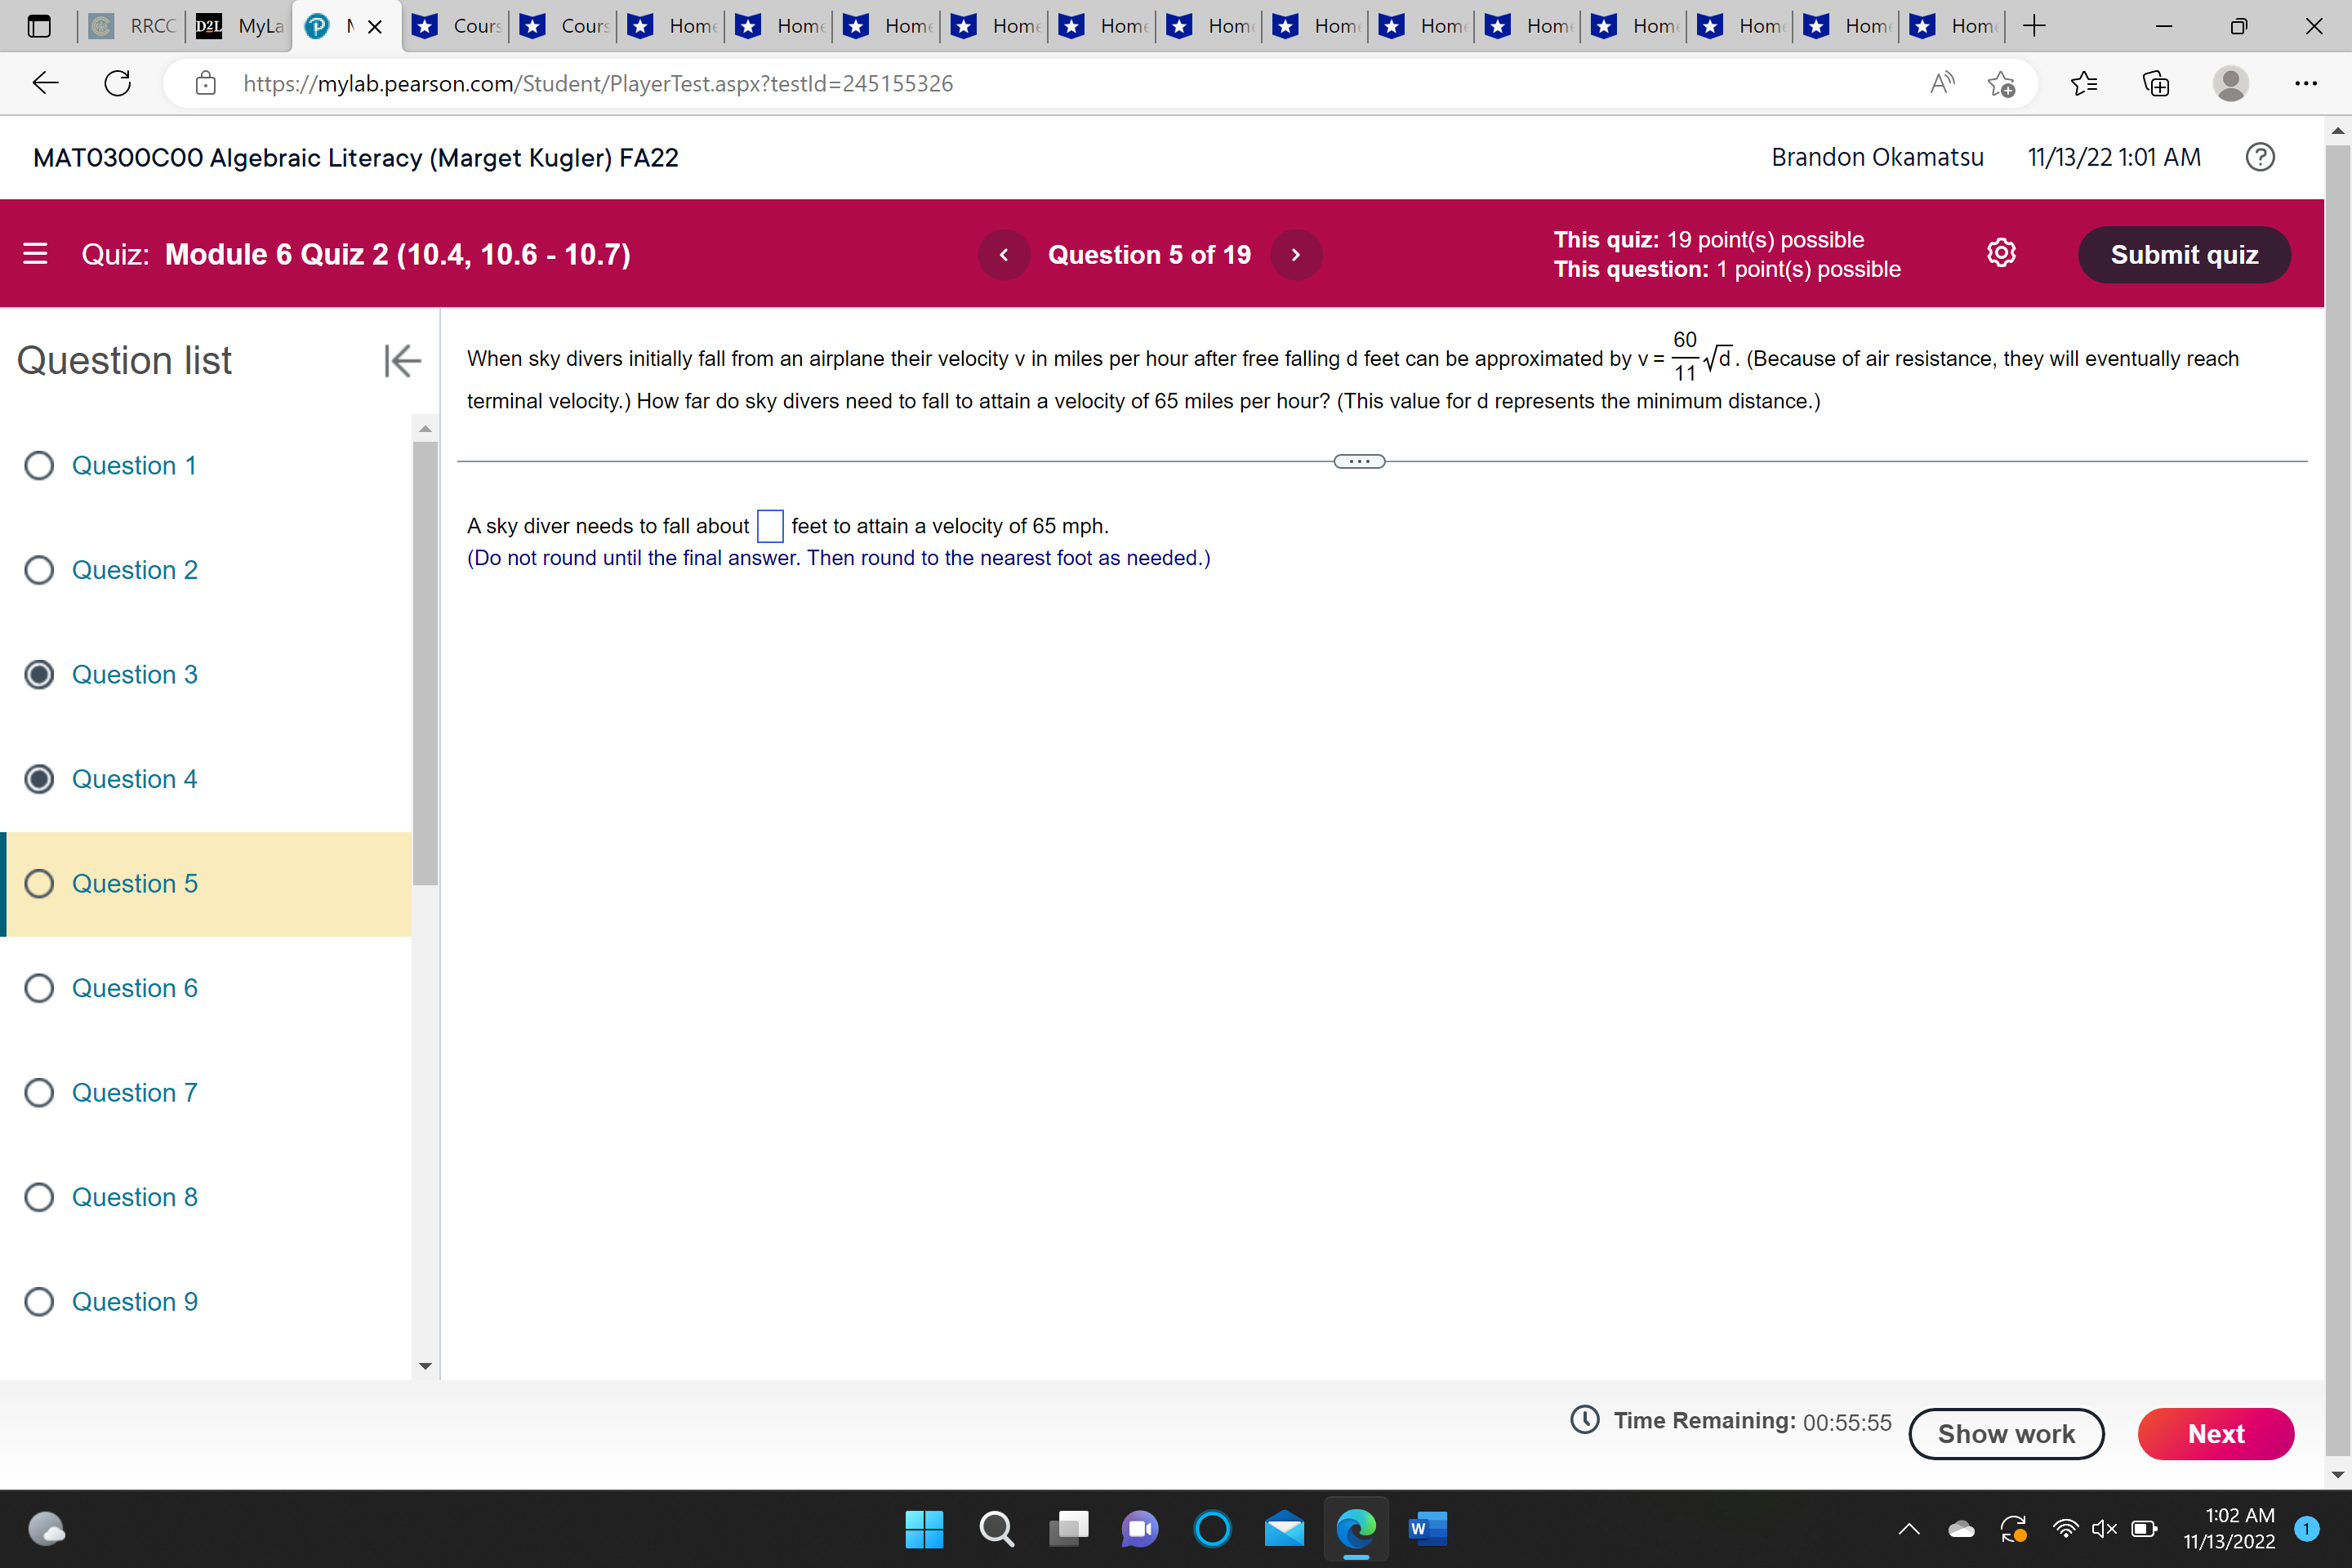Viewport: 2352px width, 1568px height.
Task: Open browser Settings and more menu
Action: point(2305,83)
